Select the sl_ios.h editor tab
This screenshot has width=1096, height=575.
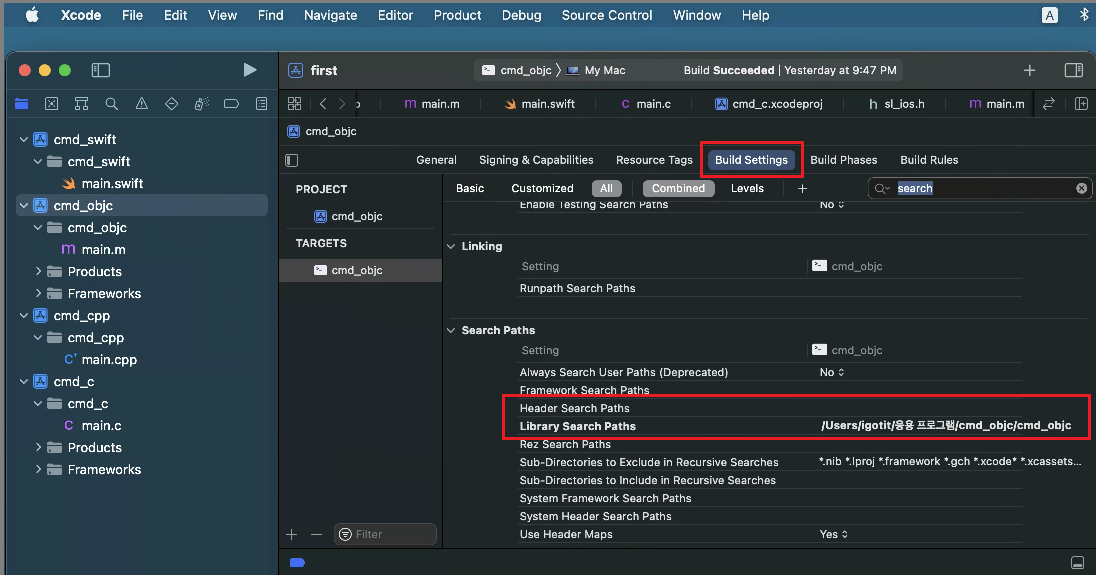click(x=896, y=103)
